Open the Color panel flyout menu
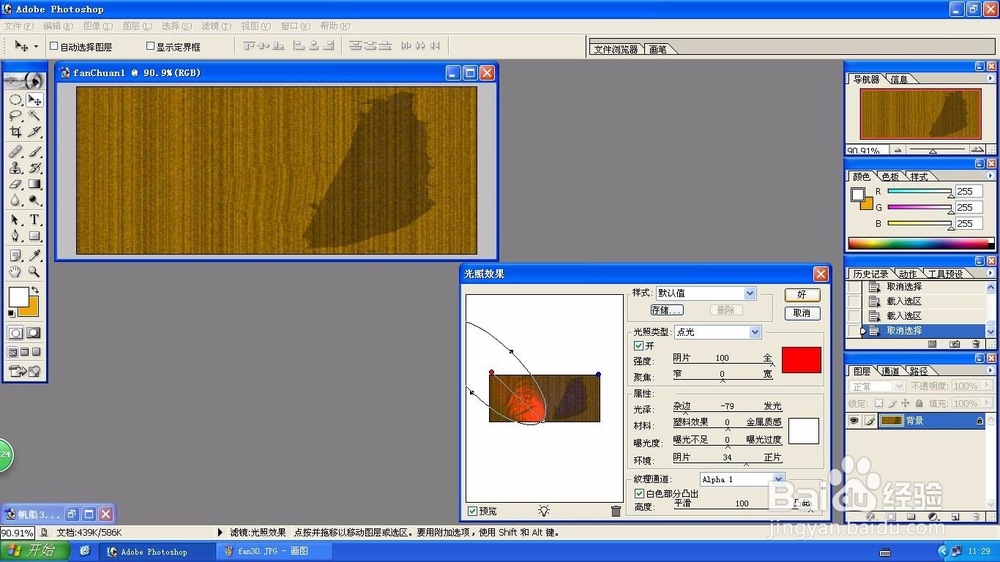 [990, 176]
